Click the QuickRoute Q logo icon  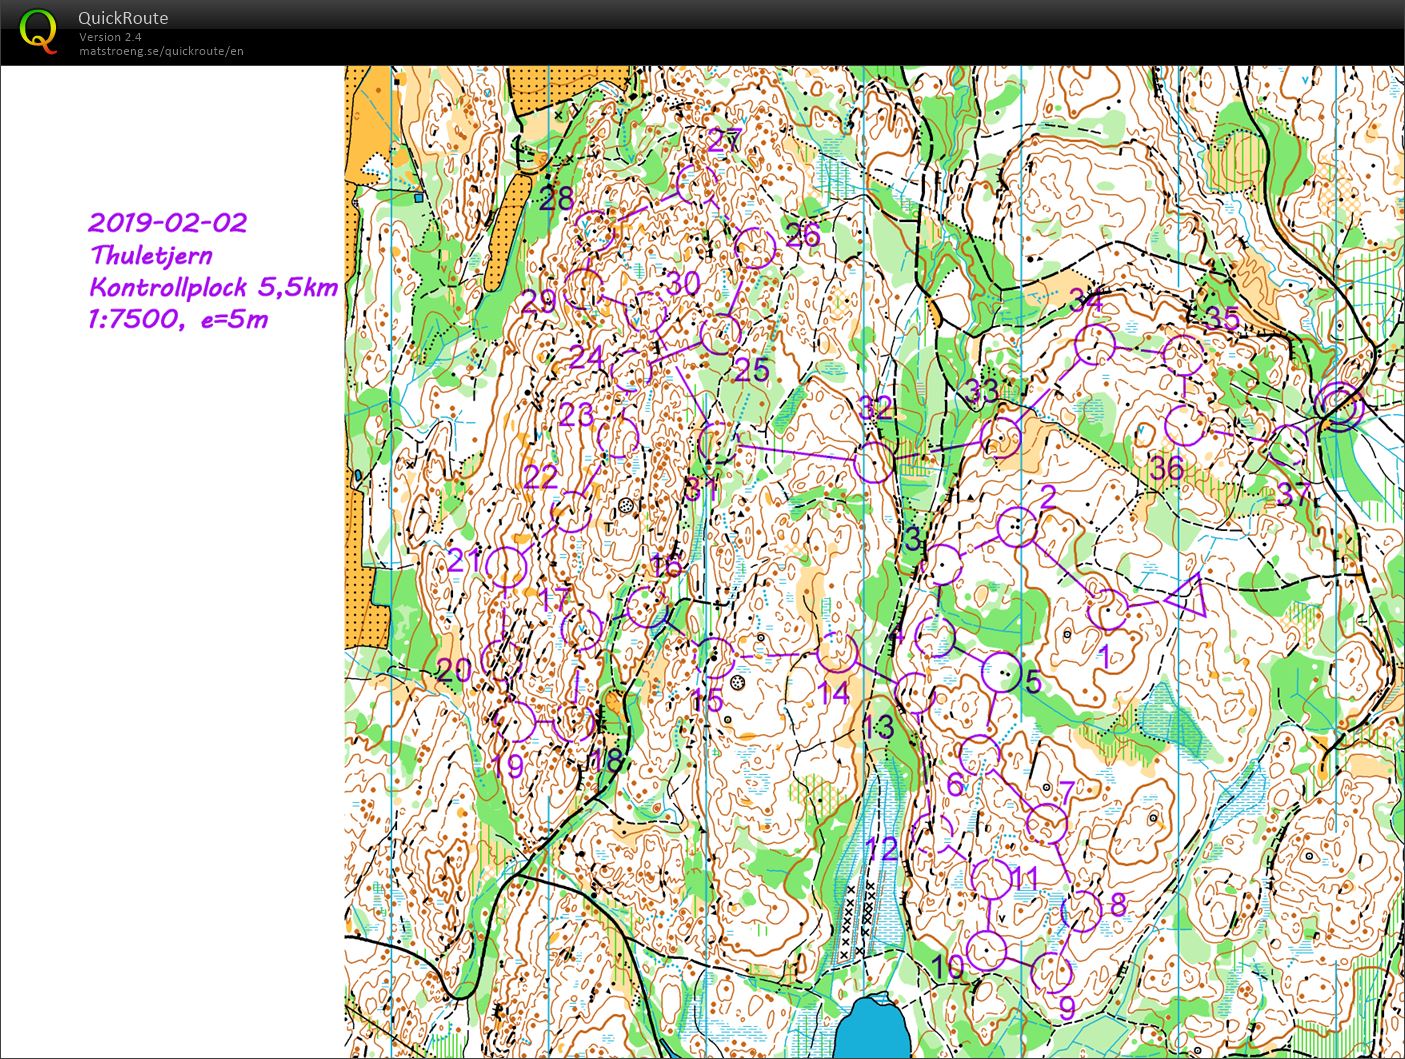point(38,30)
